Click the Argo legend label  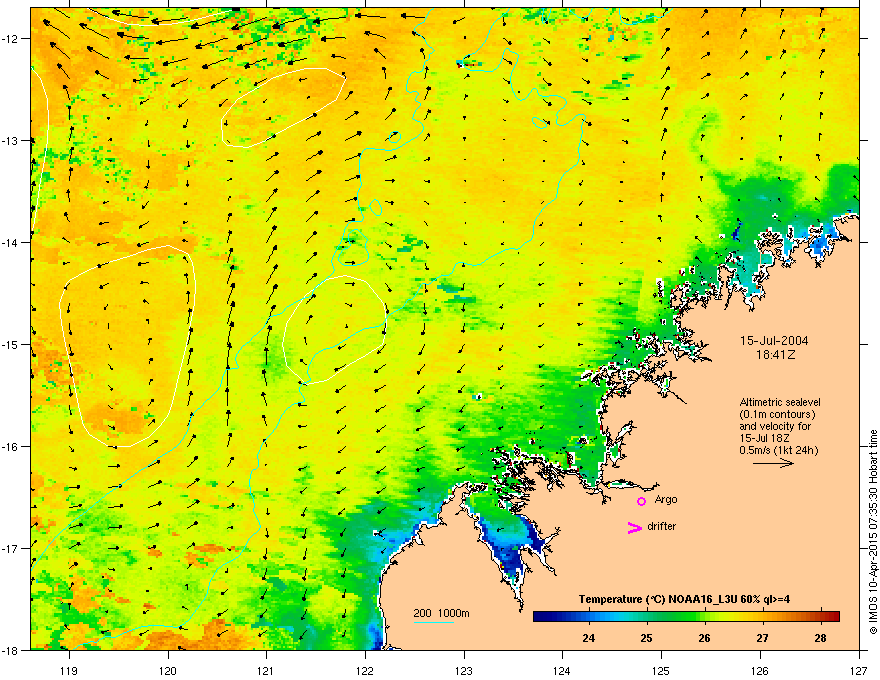pyautogui.click(x=666, y=499)
